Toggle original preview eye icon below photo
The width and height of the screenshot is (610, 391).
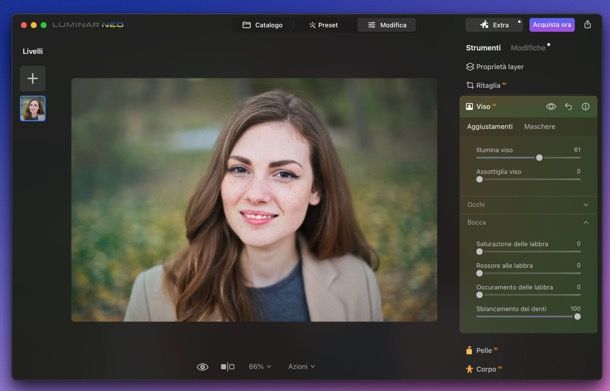[x=202, y=367]
